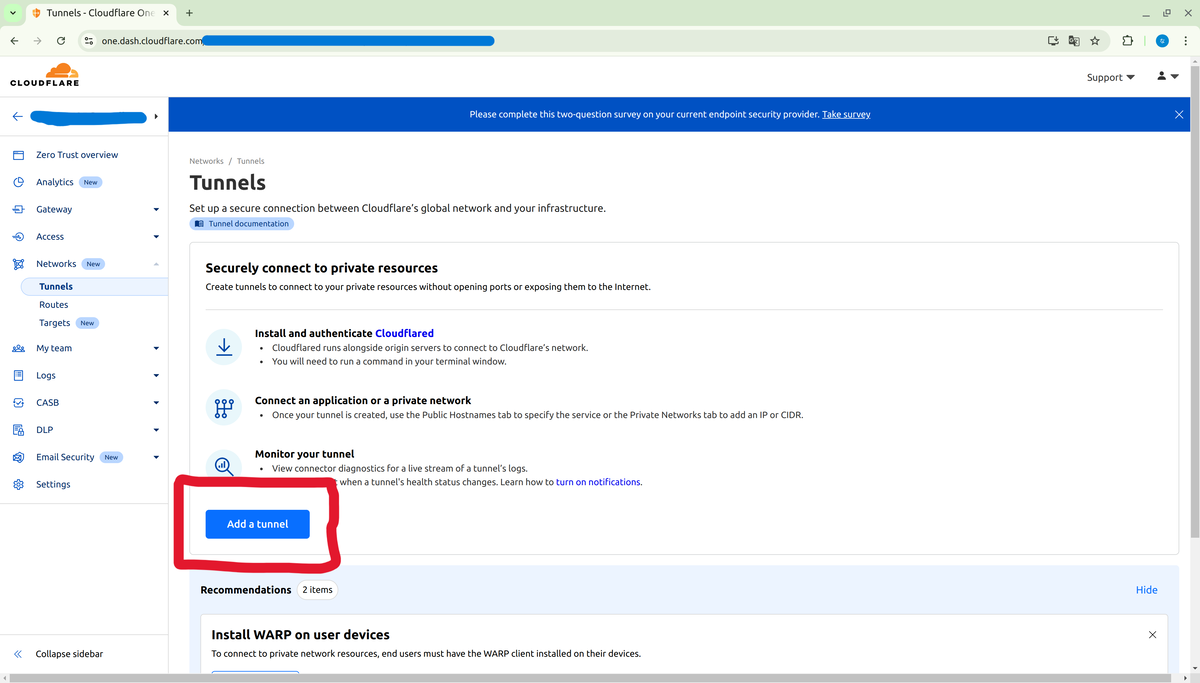The height and width of the screenshot is (683, 1200).
Task: Close the Install WARP recommendation card
Action: (1152, 635)
